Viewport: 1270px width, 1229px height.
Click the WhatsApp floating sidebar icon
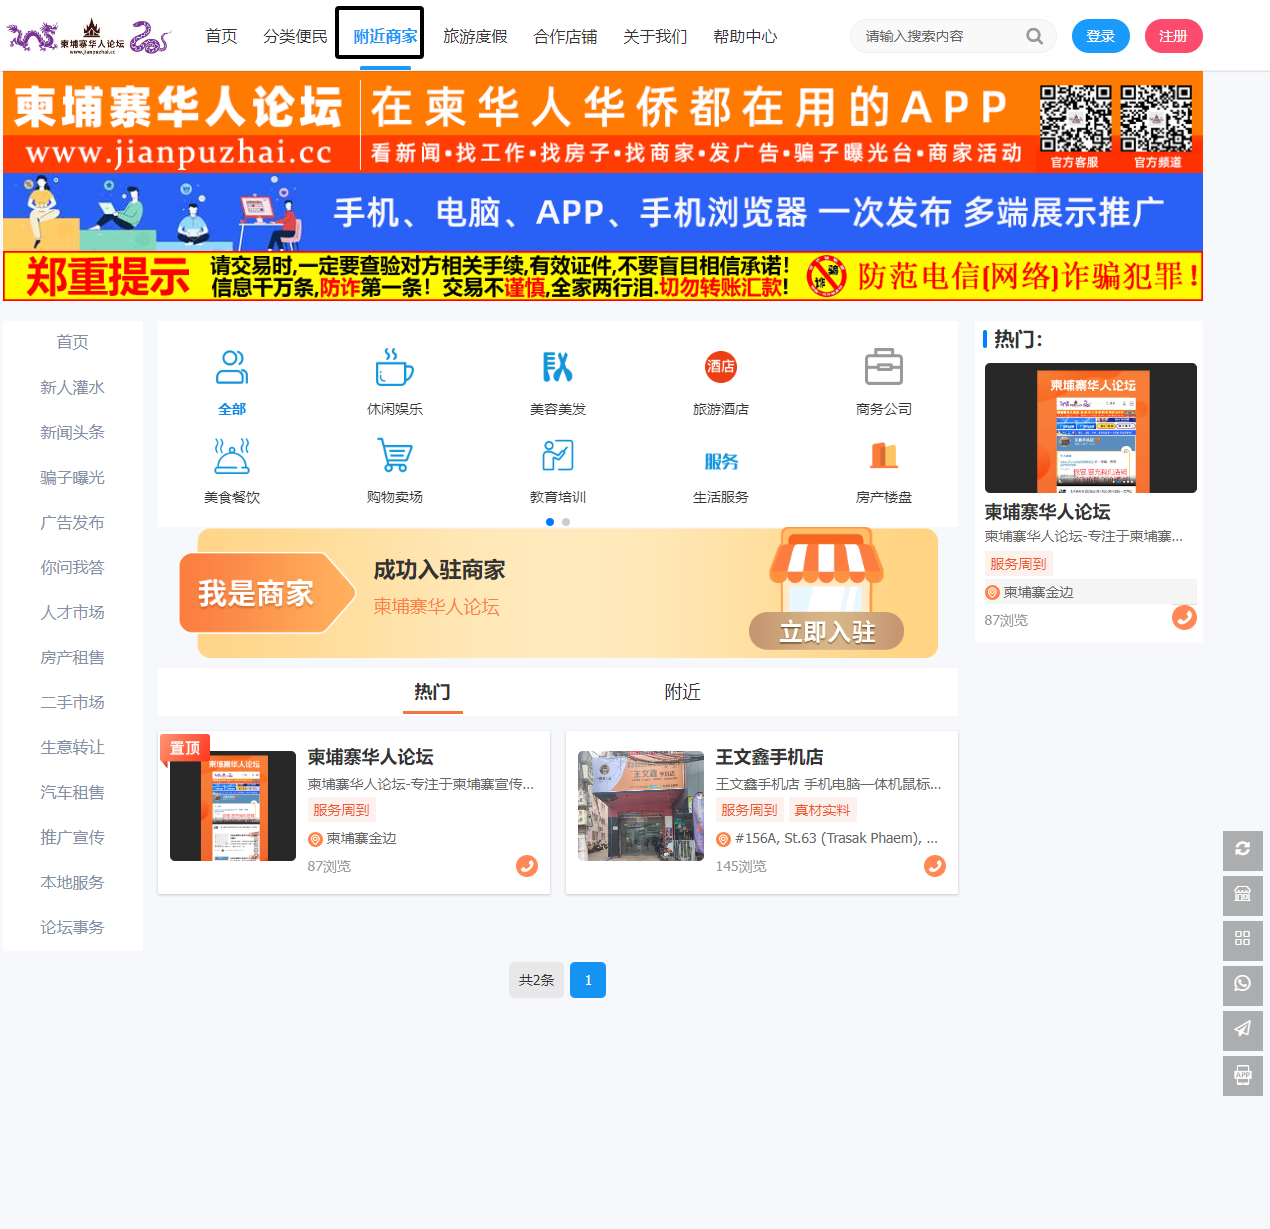pos(1242,985)
